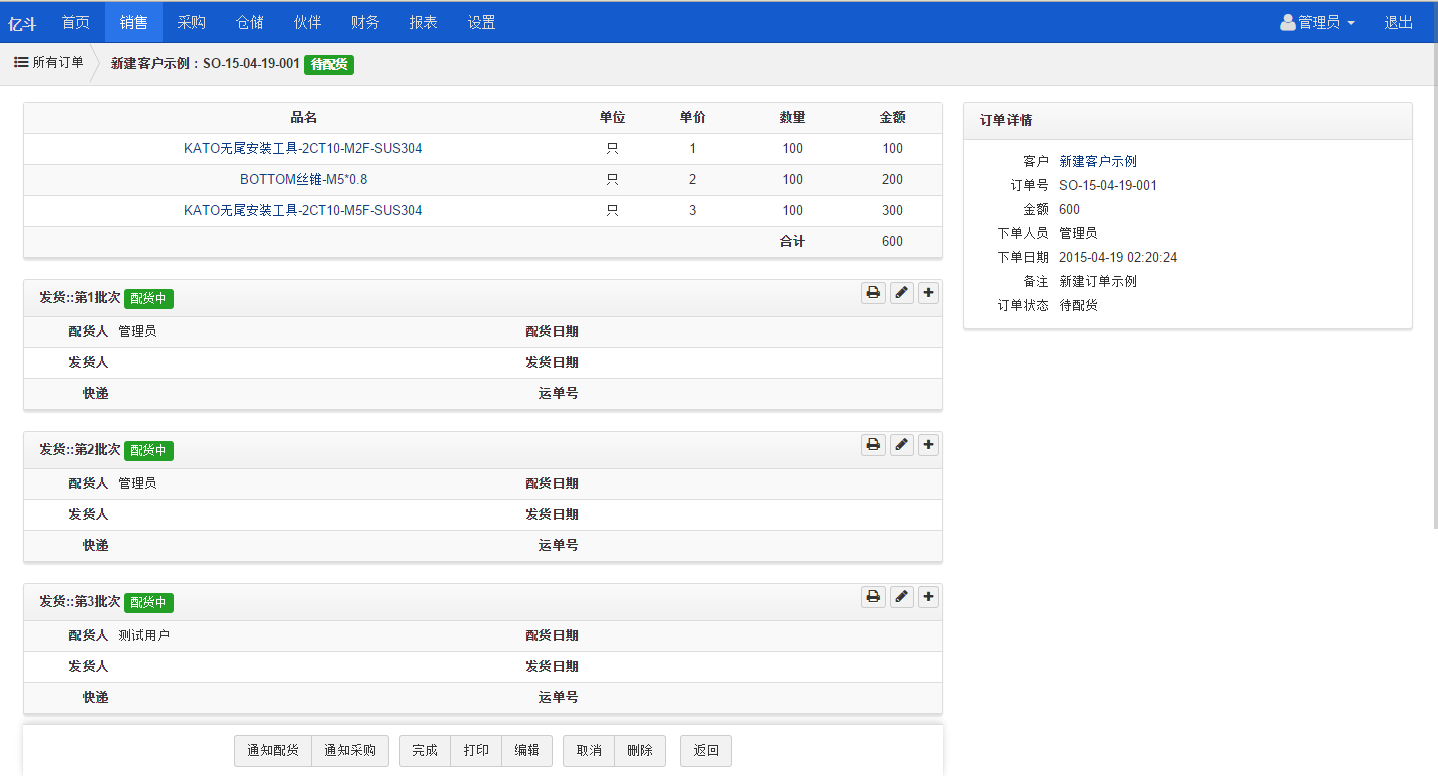Open the 采购 menu

click(192, 22)
